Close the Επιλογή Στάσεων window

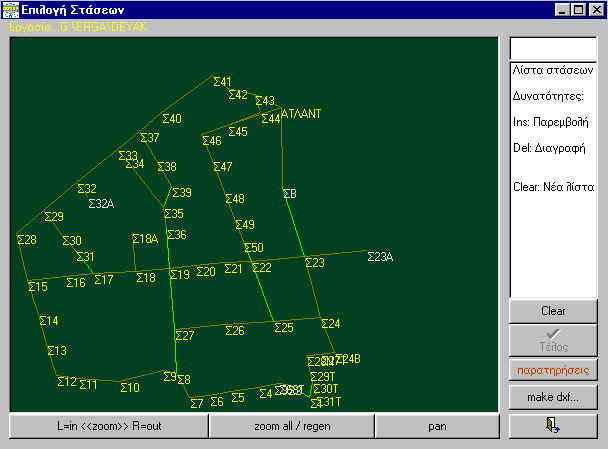coord(594,10)
